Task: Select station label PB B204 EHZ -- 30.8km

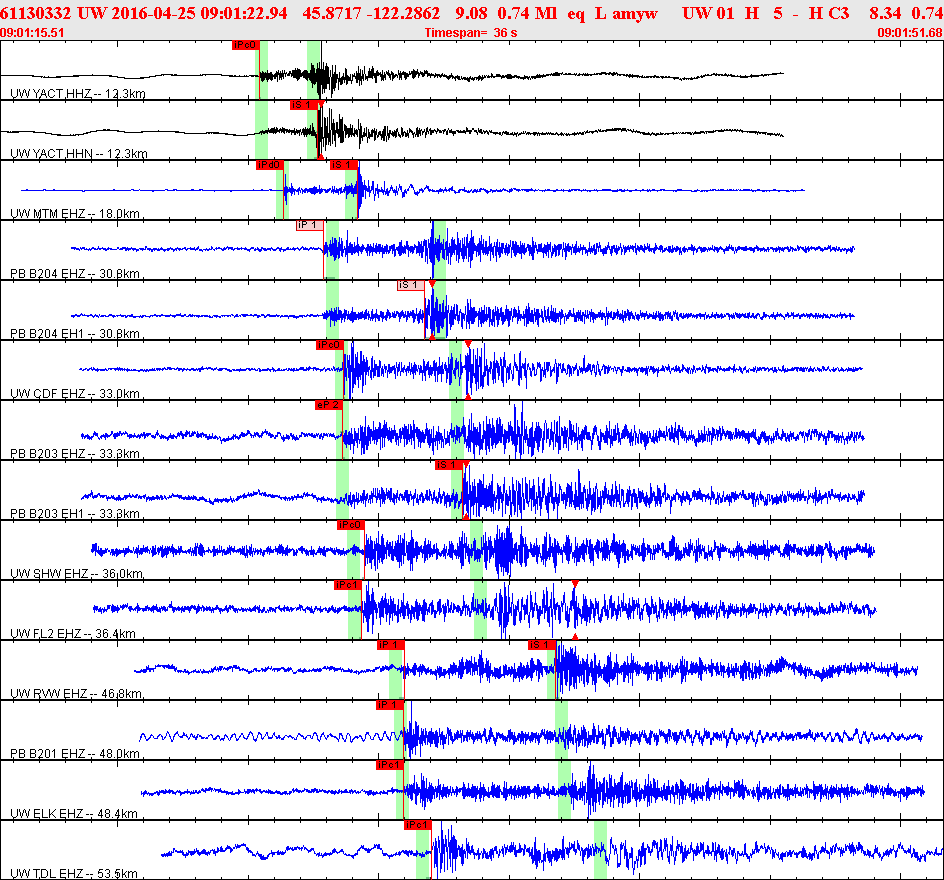Action: click(75, 274)
